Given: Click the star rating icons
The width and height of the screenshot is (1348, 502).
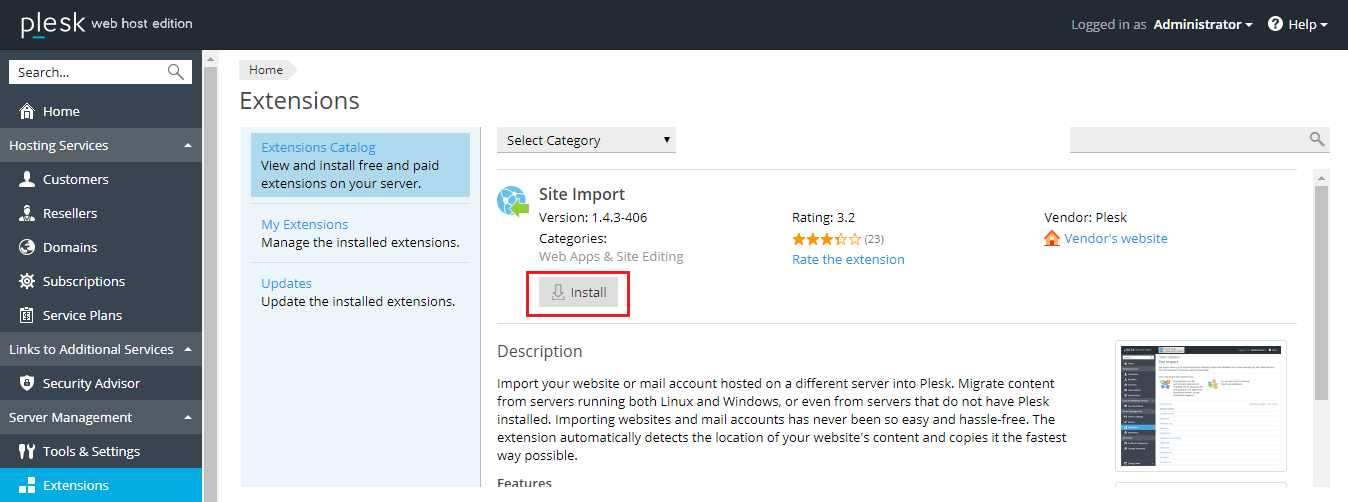Looking at the screenshot, I should point(826,239).
